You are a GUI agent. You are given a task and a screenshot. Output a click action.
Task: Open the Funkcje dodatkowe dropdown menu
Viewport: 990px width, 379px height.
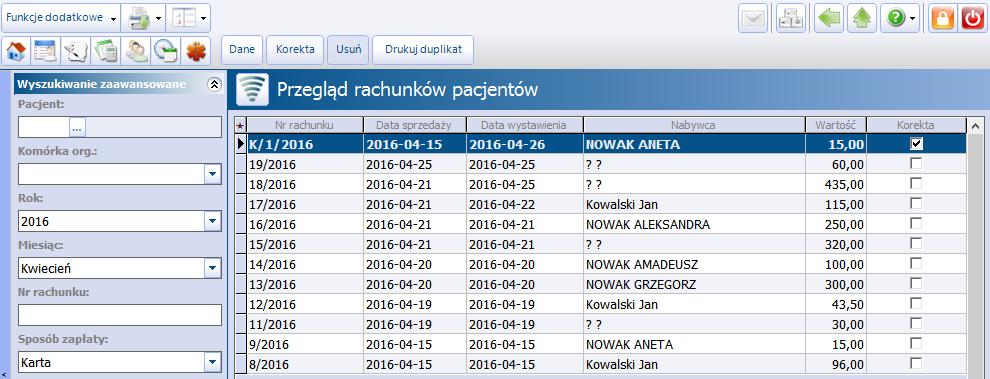(x=61, y=18)
